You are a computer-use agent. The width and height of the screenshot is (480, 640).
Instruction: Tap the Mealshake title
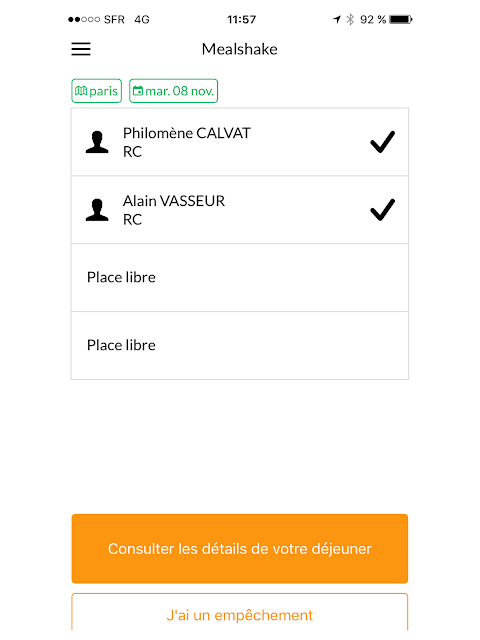click(240, 49)
